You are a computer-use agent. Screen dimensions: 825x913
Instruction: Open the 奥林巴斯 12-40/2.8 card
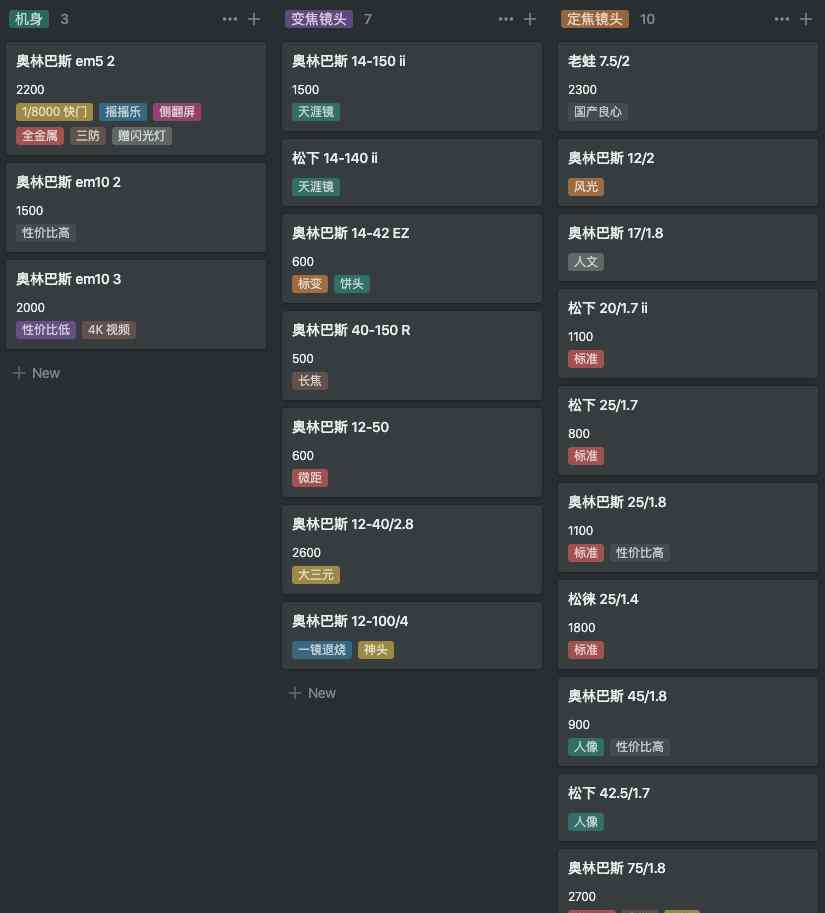click(x=412, y=550)
